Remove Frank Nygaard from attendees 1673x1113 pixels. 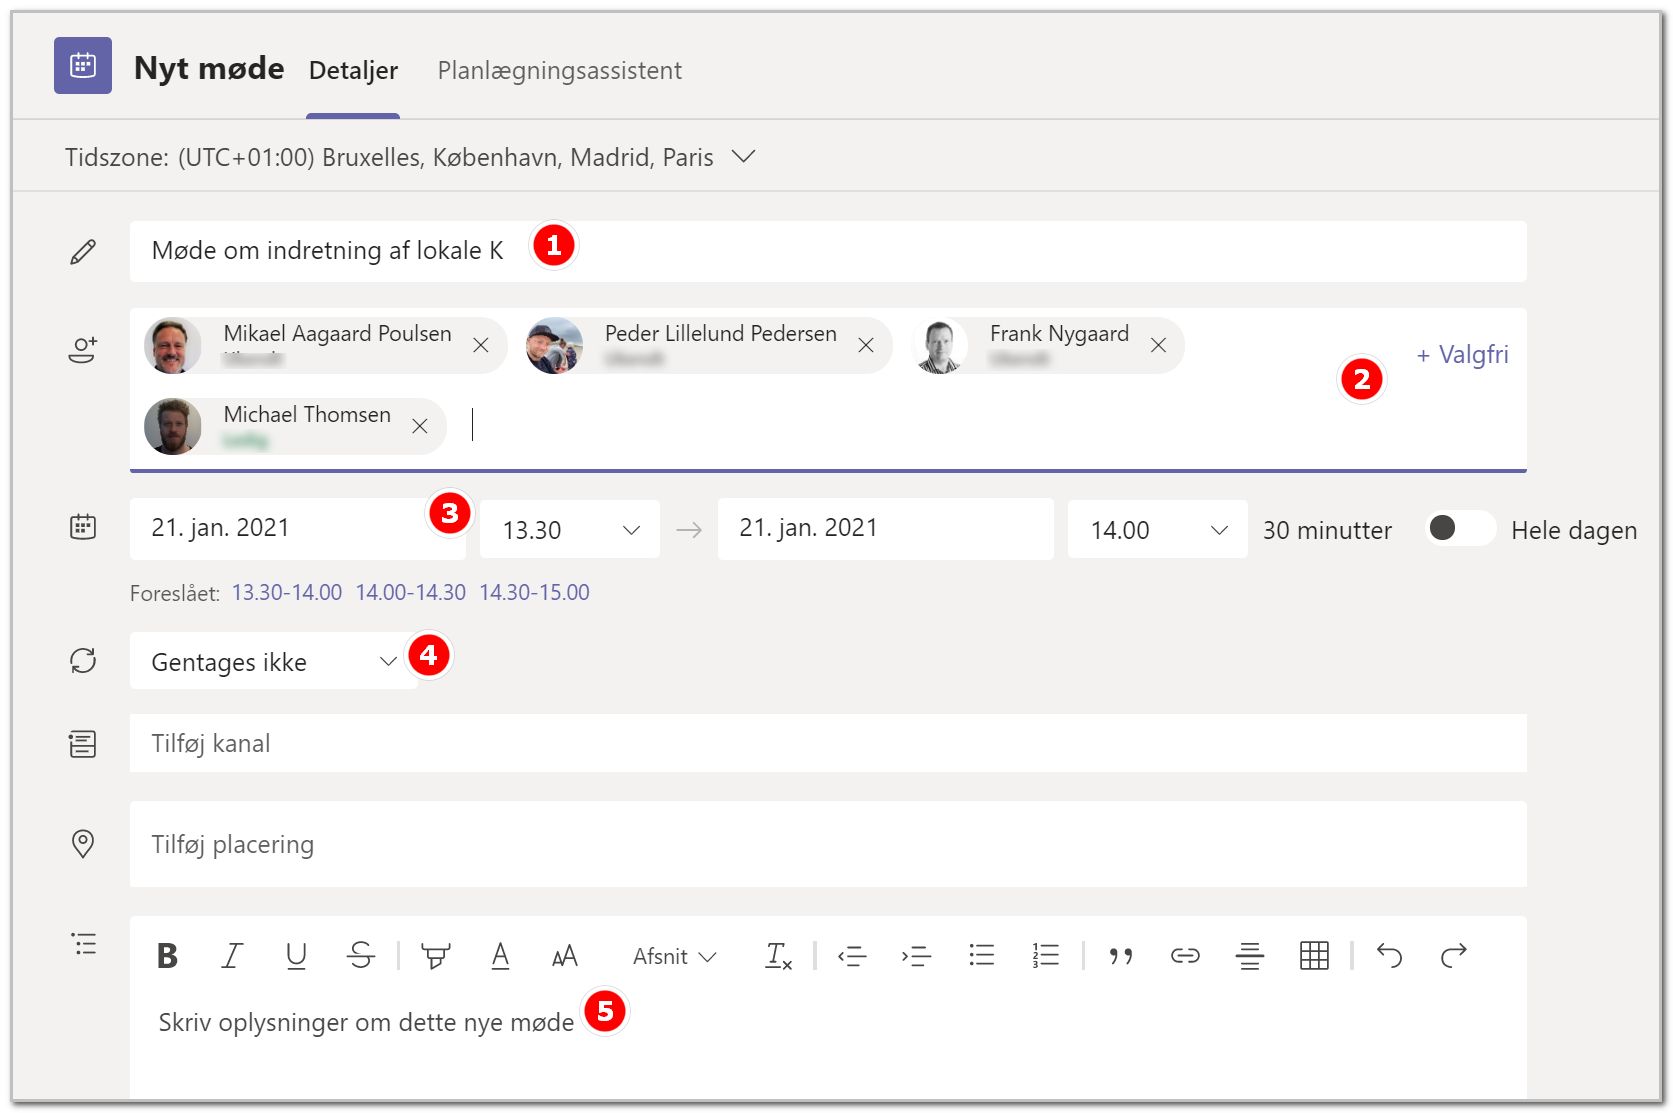pyautogui.click(x=1158, y=345)
